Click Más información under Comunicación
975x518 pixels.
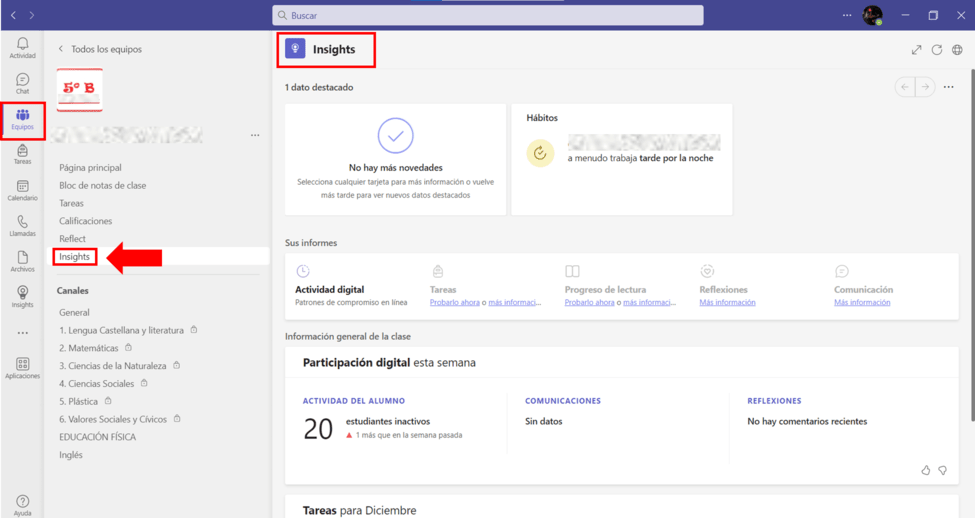coord(862,302)
